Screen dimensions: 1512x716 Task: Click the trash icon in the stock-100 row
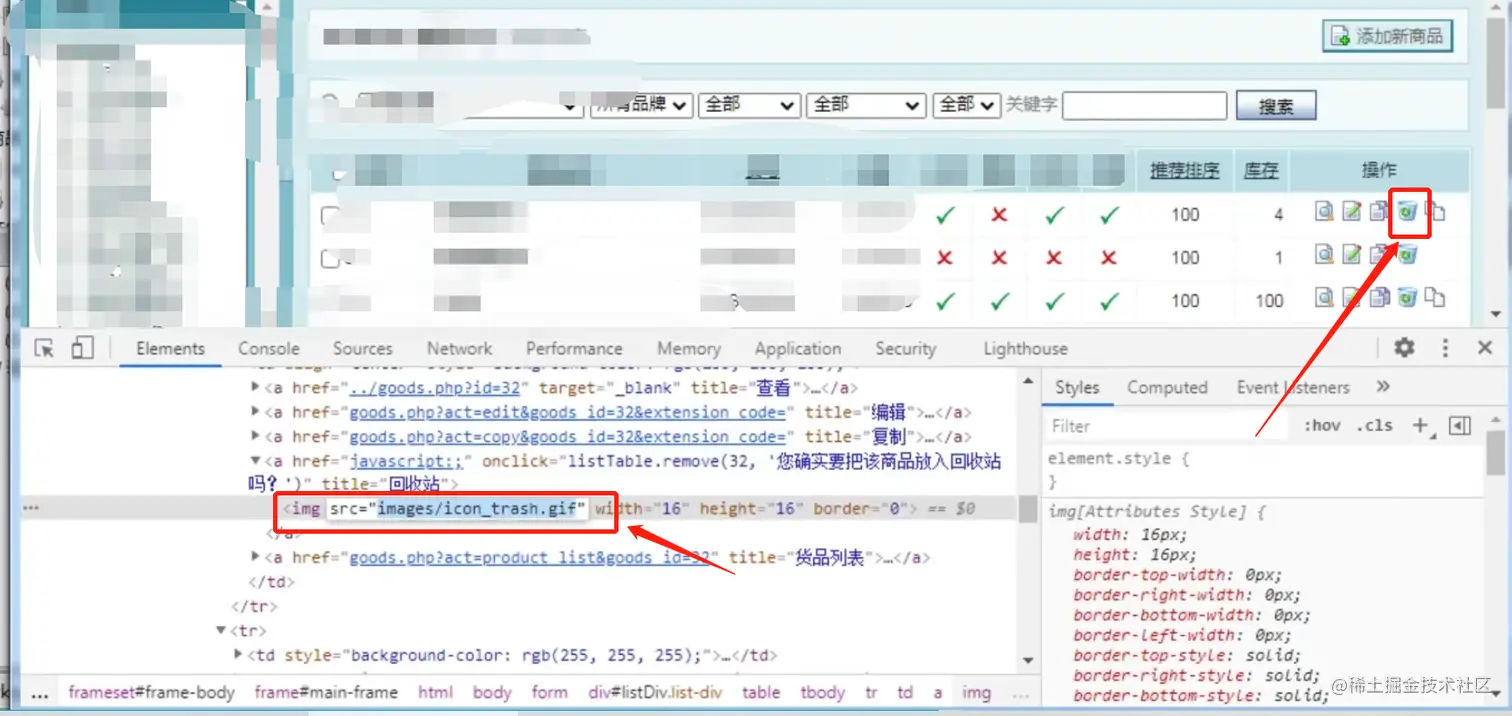click(1407, 297)
